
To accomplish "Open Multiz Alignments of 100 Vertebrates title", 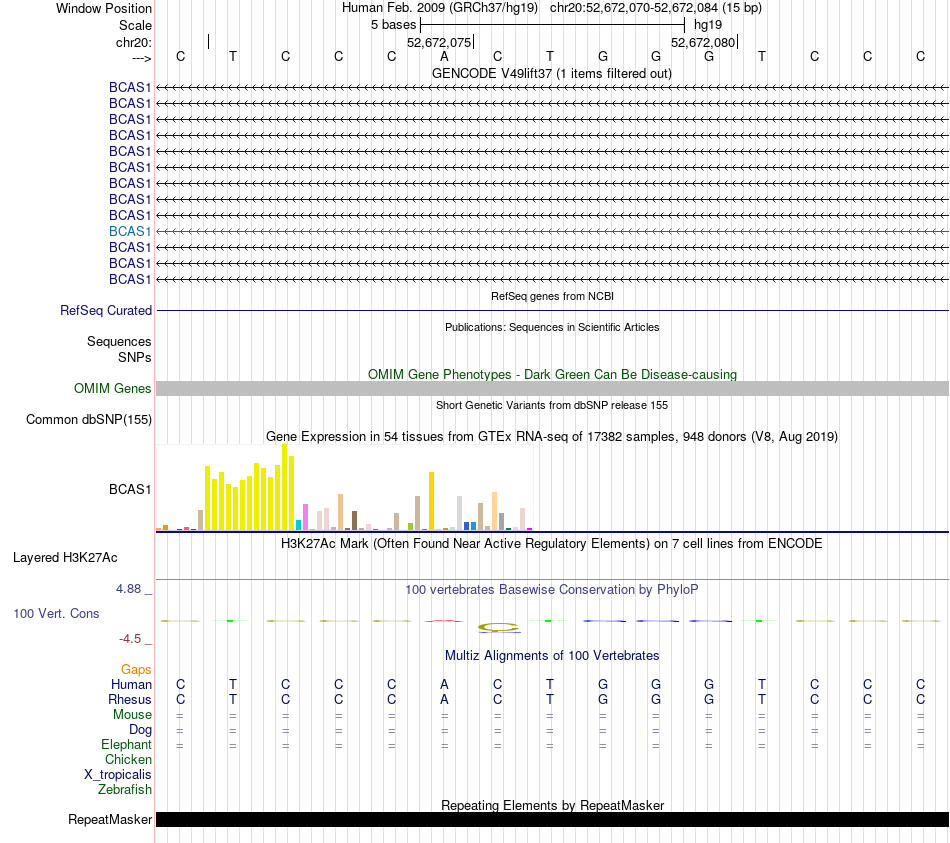I will tap(552, 656).
